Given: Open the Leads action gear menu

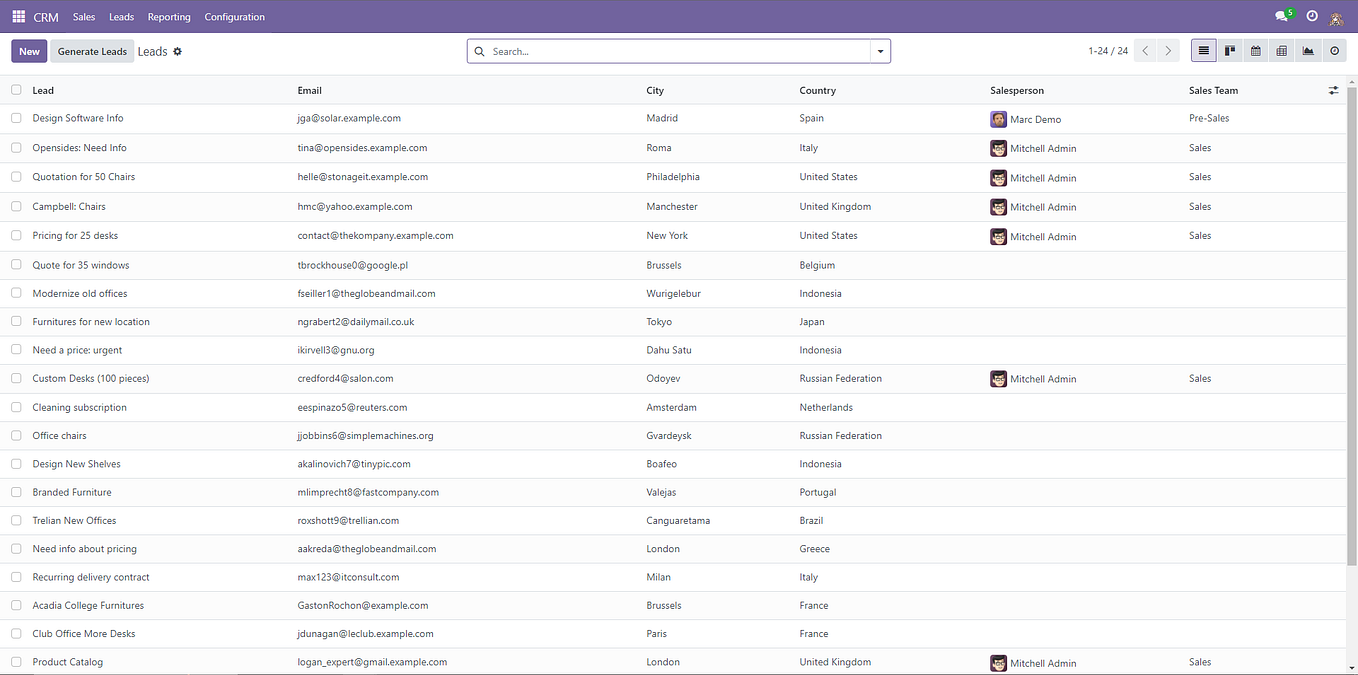Looking at the screenshot, I should point(176,50).
